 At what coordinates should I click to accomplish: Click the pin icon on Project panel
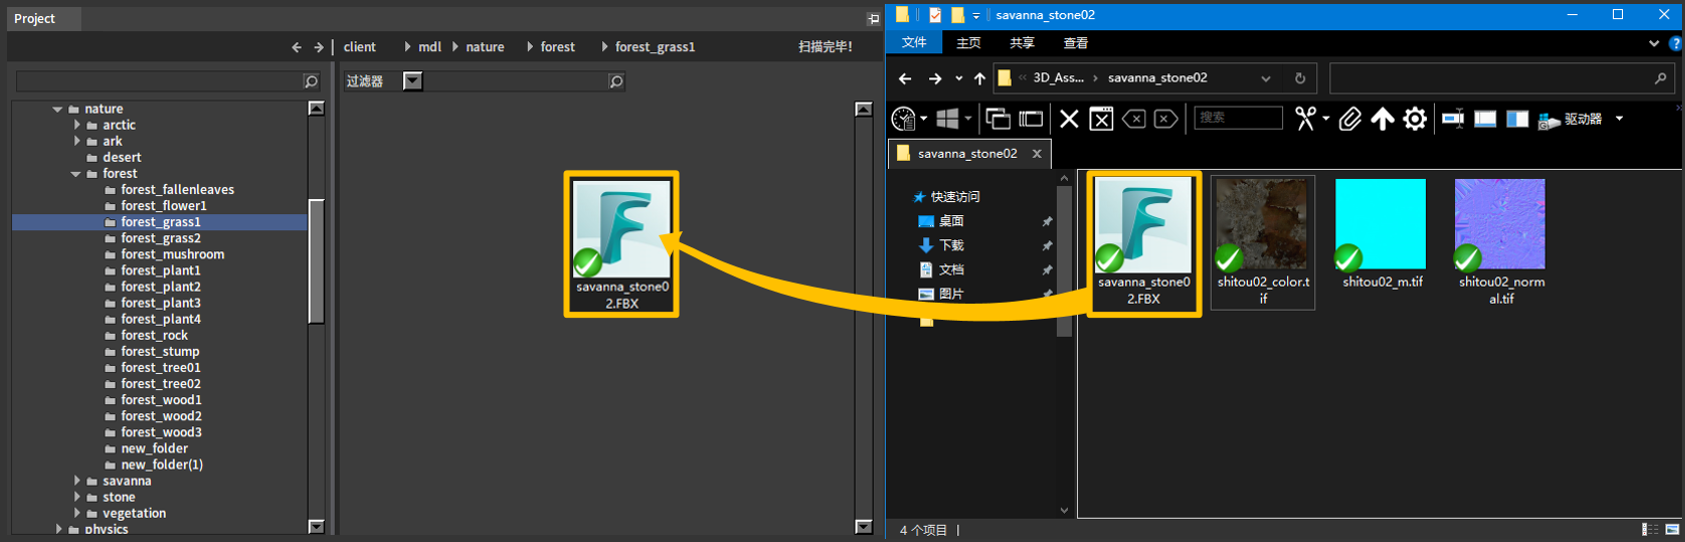point(872,18)
